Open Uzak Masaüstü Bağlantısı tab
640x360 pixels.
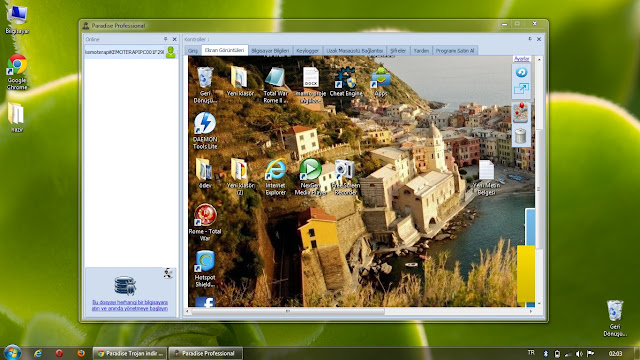point(354,51)
